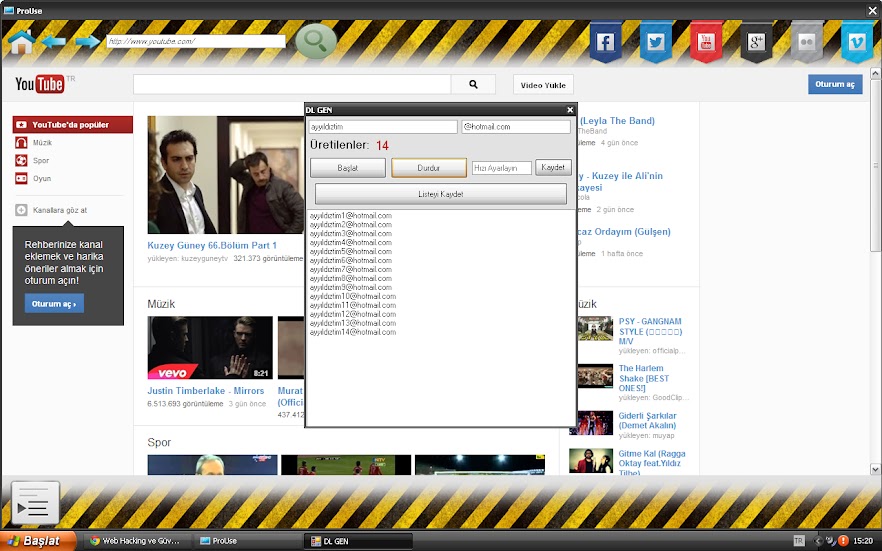Open Justin Timberlake - Mirrors title link
The width and height of the screenshot is (882, 551).
[x=205, y=391]
